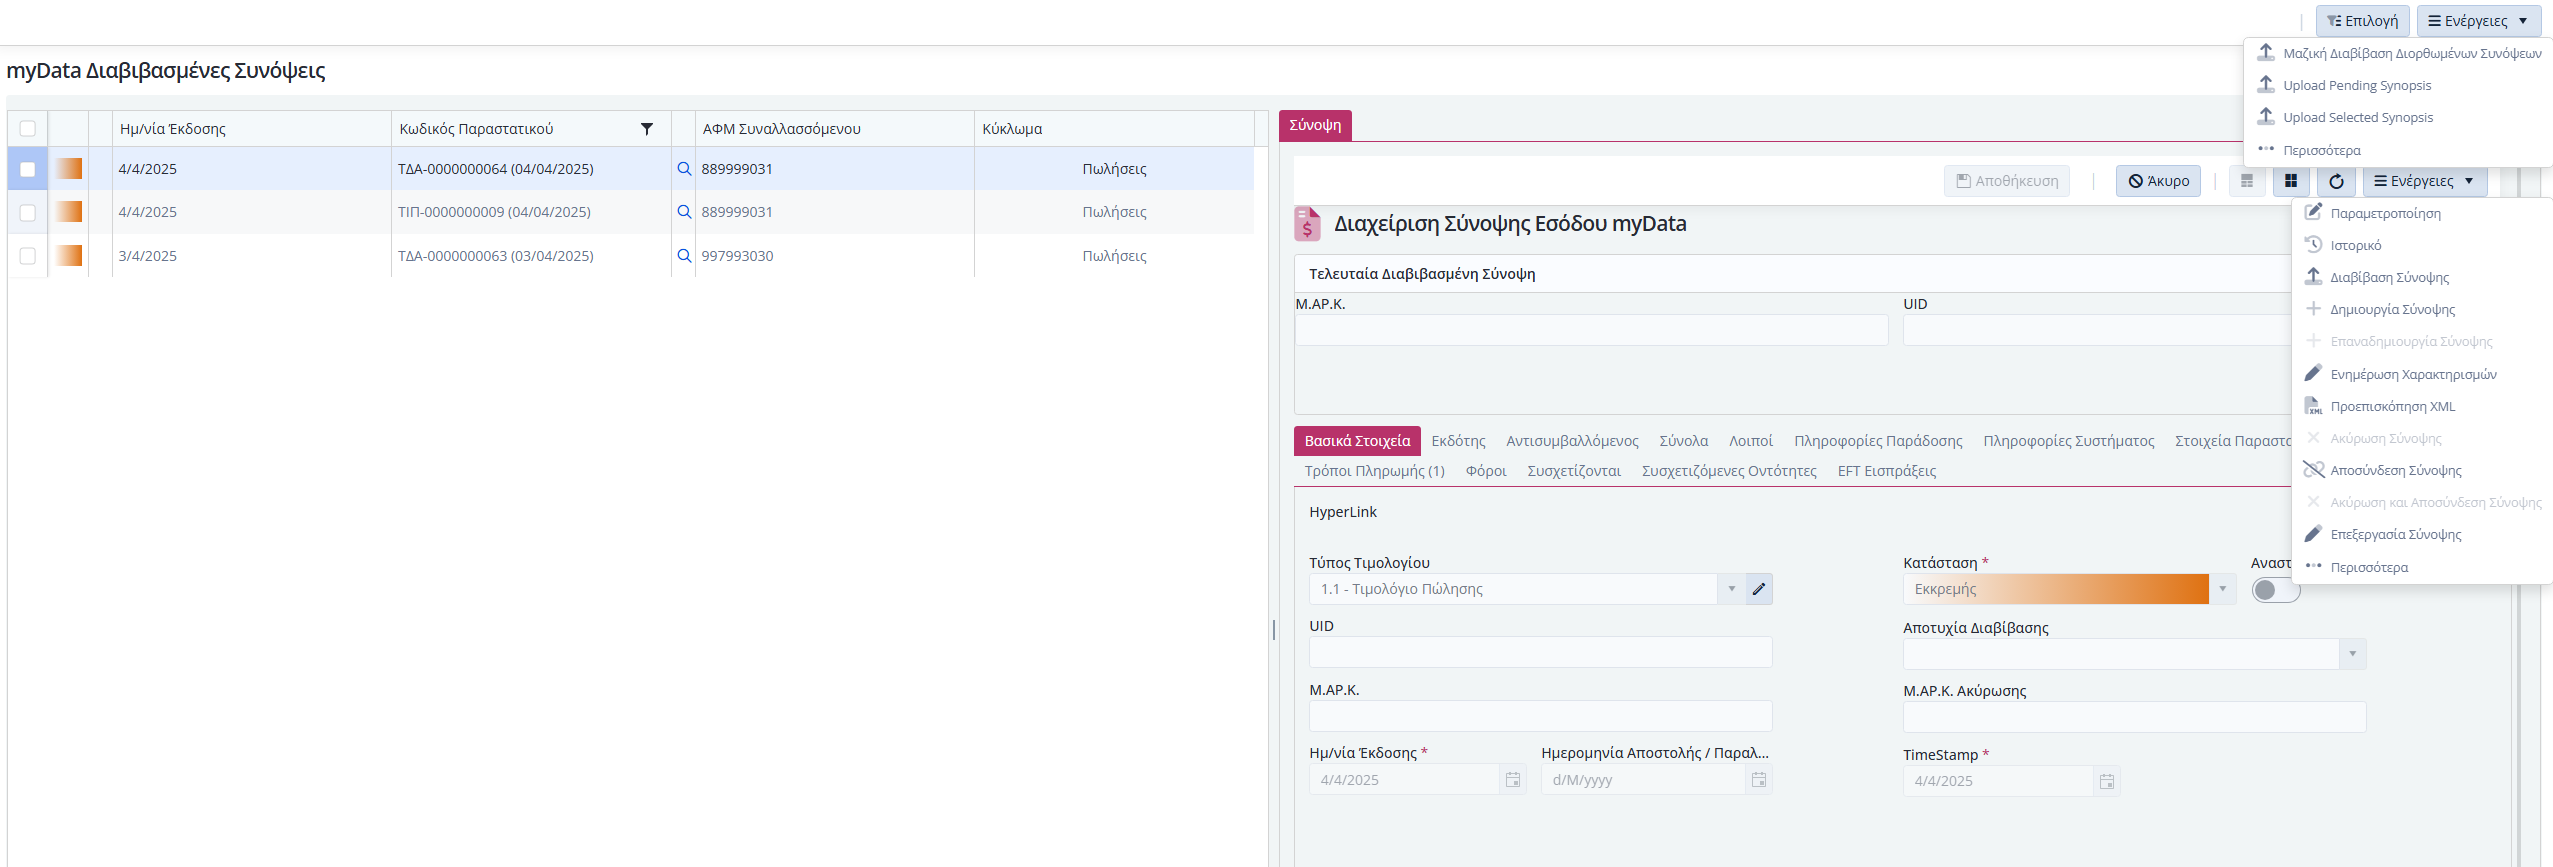The image size is (2553, 867).
Task: Select Δημιουργία Σύνοψης menu entry
Action: point(2422,310)
